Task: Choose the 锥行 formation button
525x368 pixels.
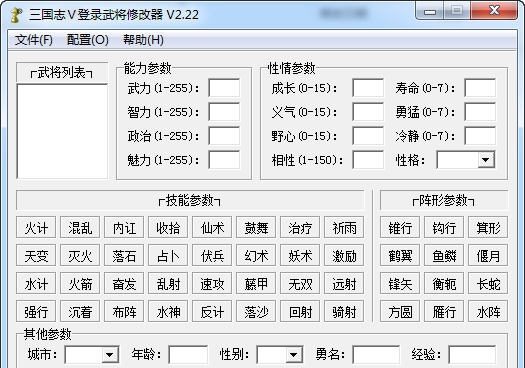Action: coord(400,228)
